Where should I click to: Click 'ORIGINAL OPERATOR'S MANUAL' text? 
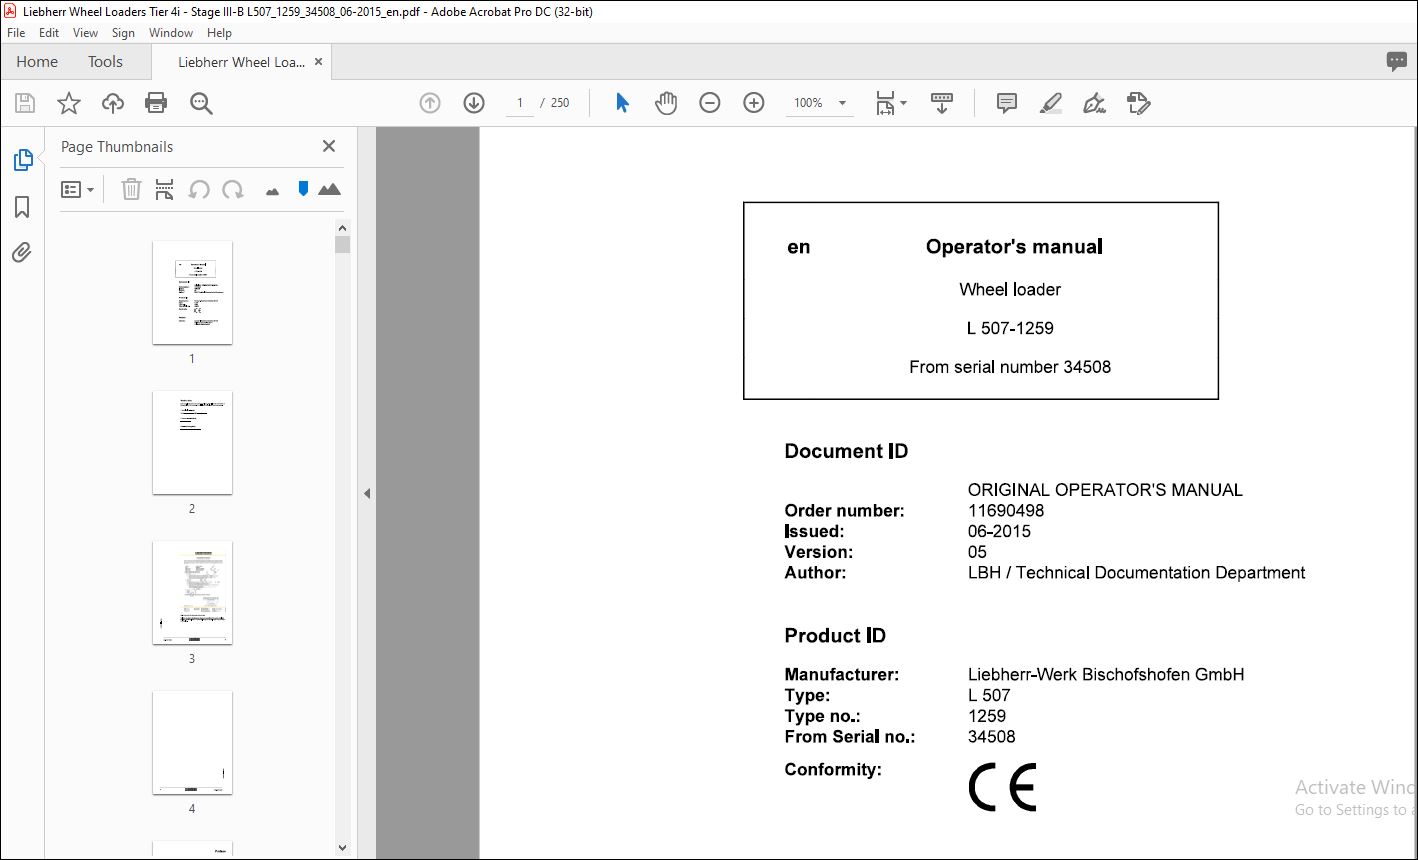[1105, 490]
